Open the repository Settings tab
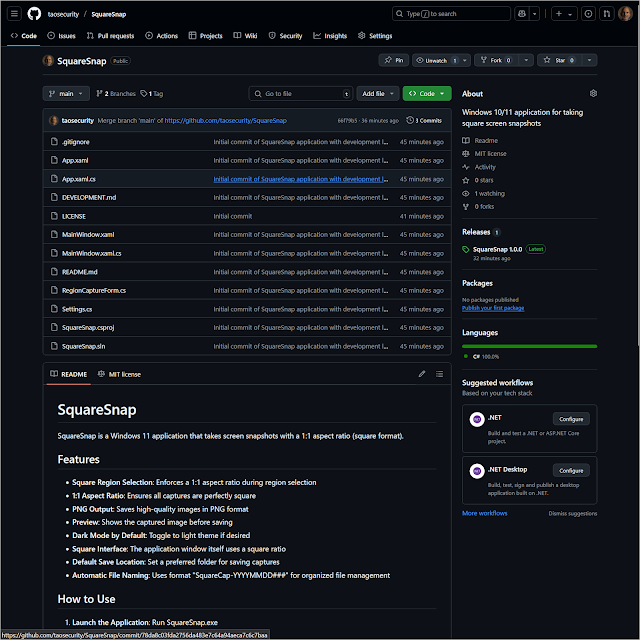The image size is (640, 640). (x=375, y=36)
